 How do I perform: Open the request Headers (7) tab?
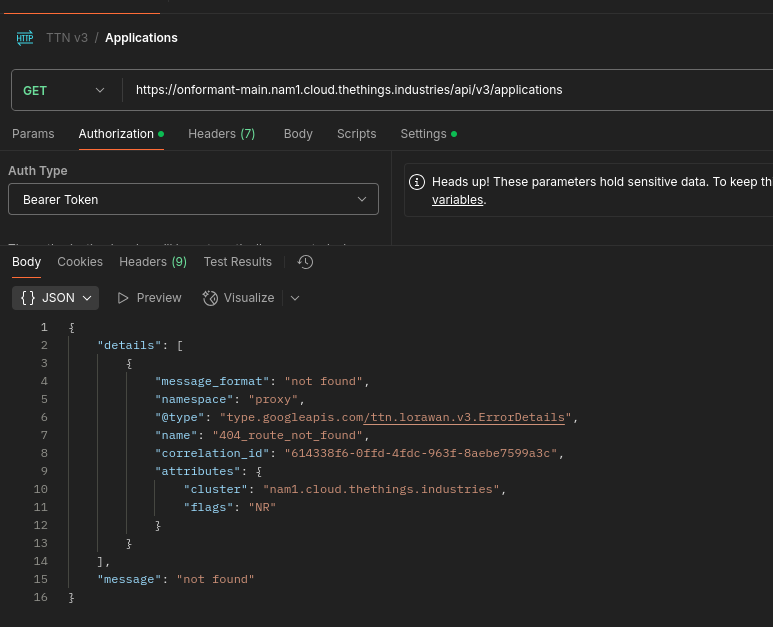tap(221, 134)
